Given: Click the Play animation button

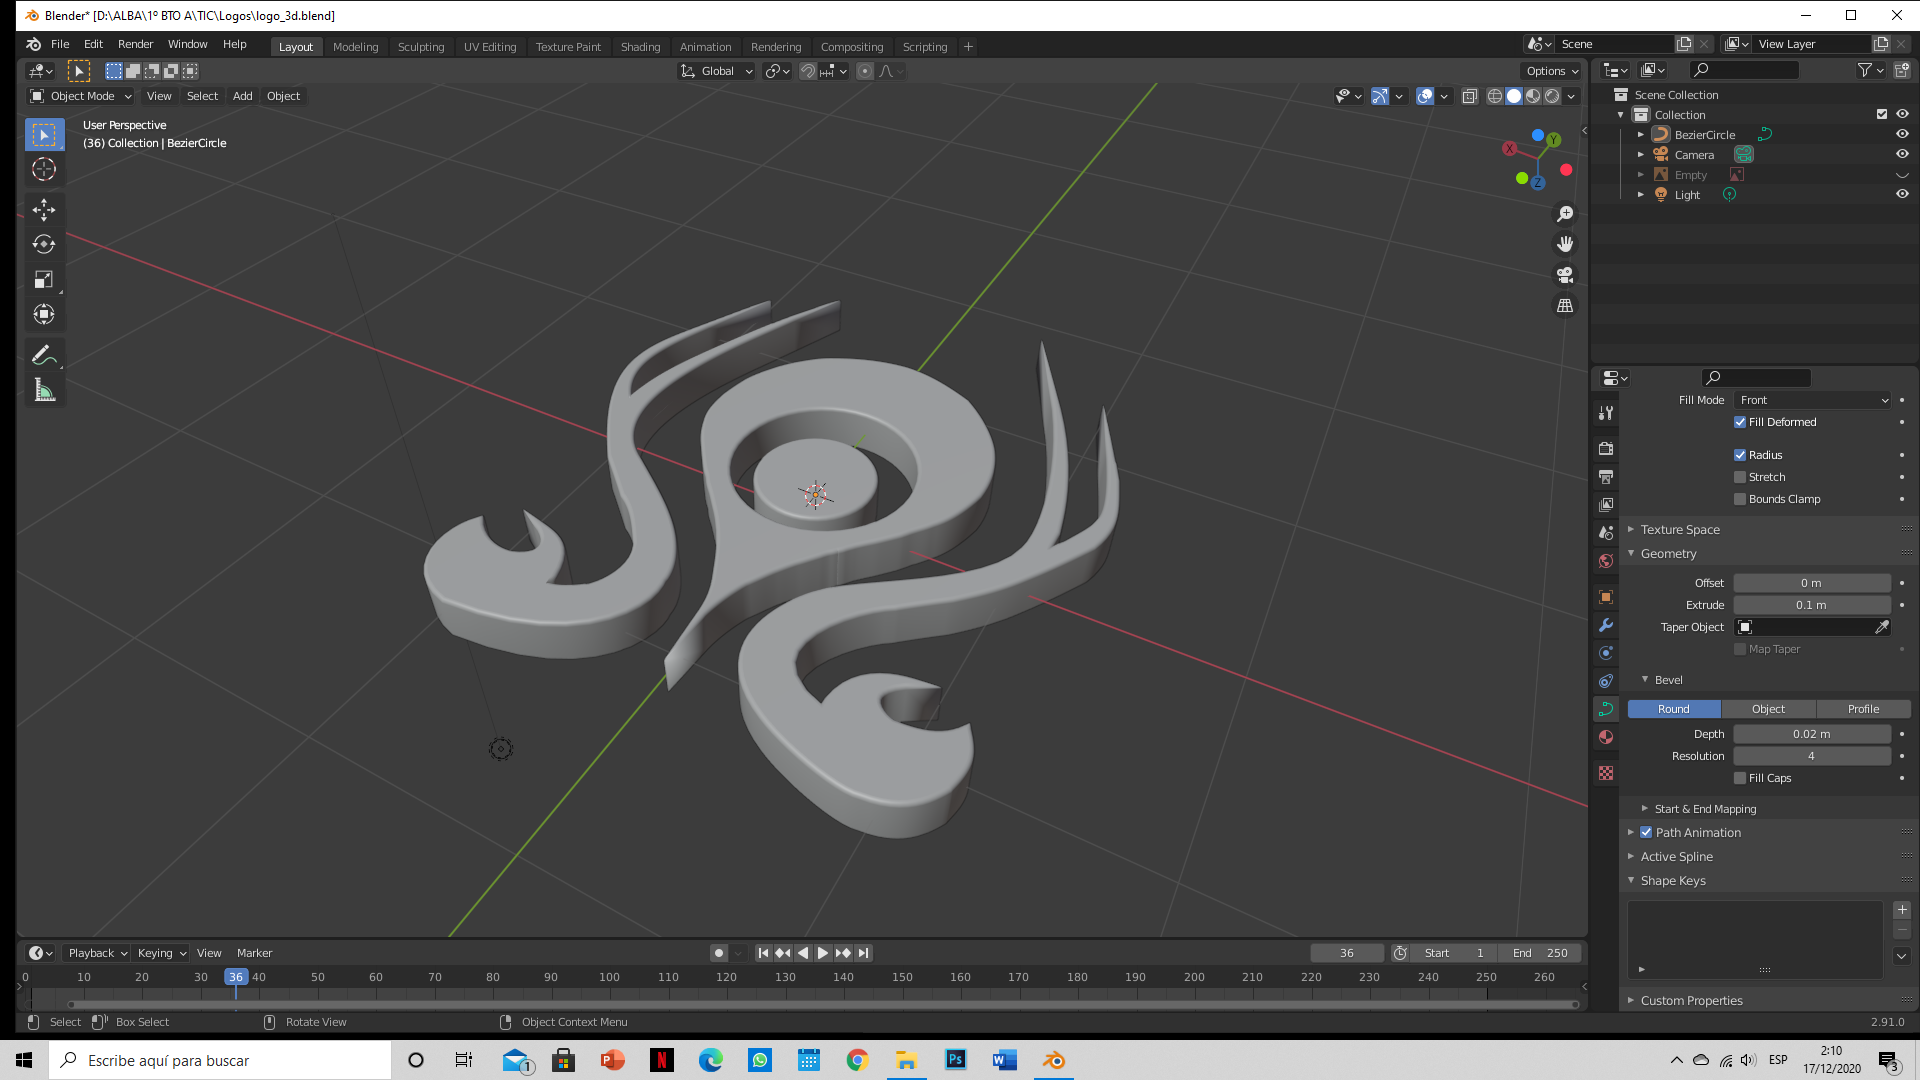Looking at the screenshot, I should click(822, 953).
